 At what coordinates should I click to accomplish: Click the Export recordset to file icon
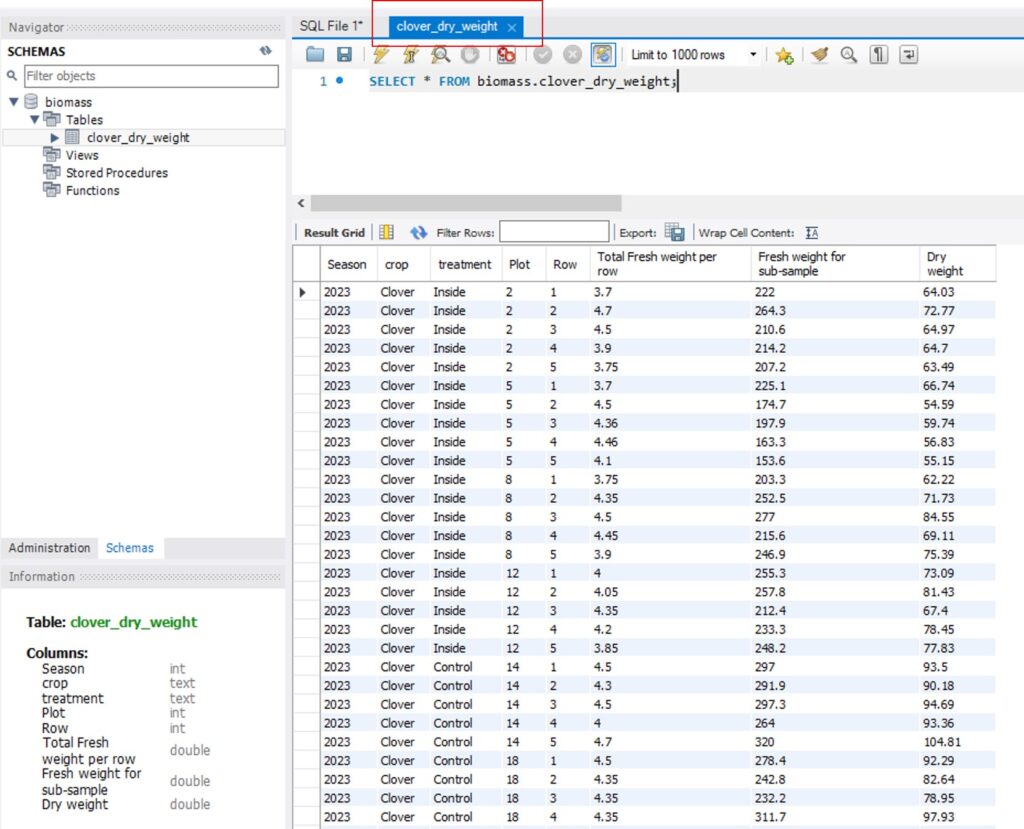click(x=675, y=232)
